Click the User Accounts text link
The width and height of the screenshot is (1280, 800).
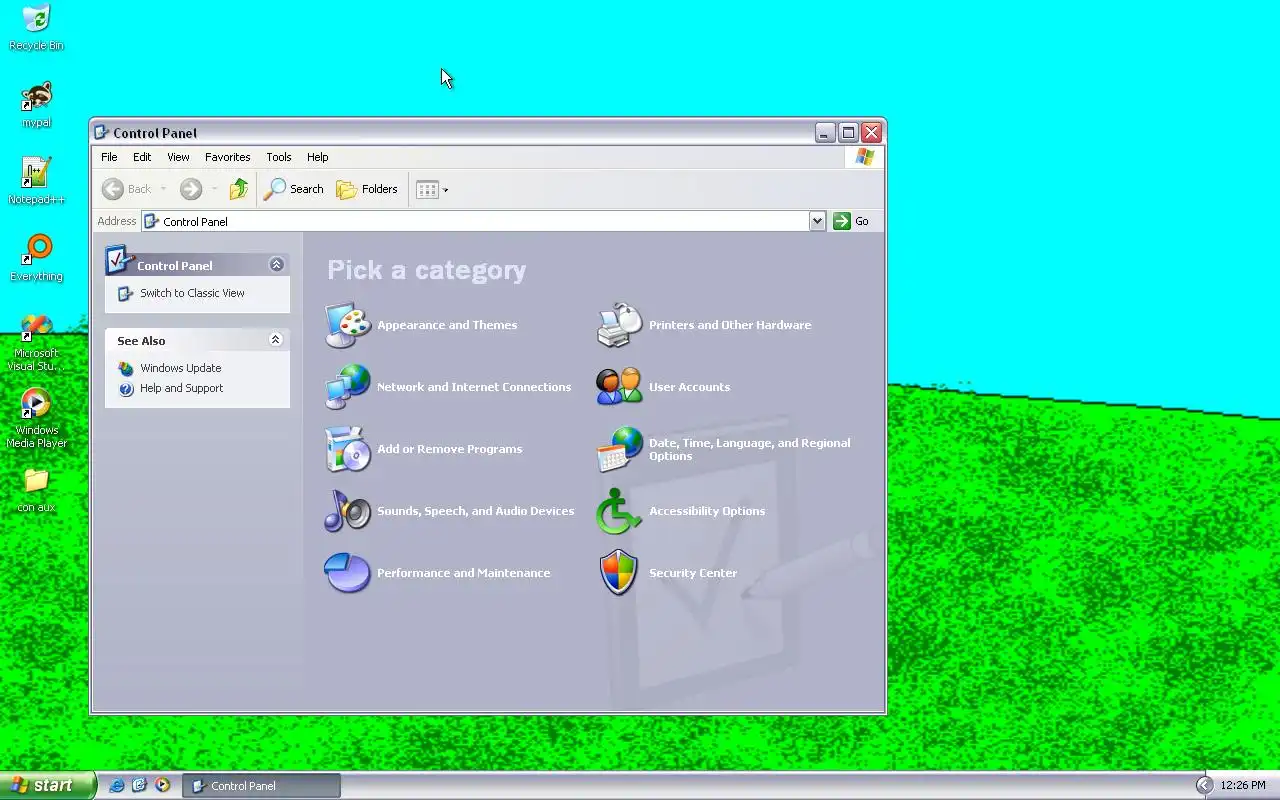pos(690,387)
